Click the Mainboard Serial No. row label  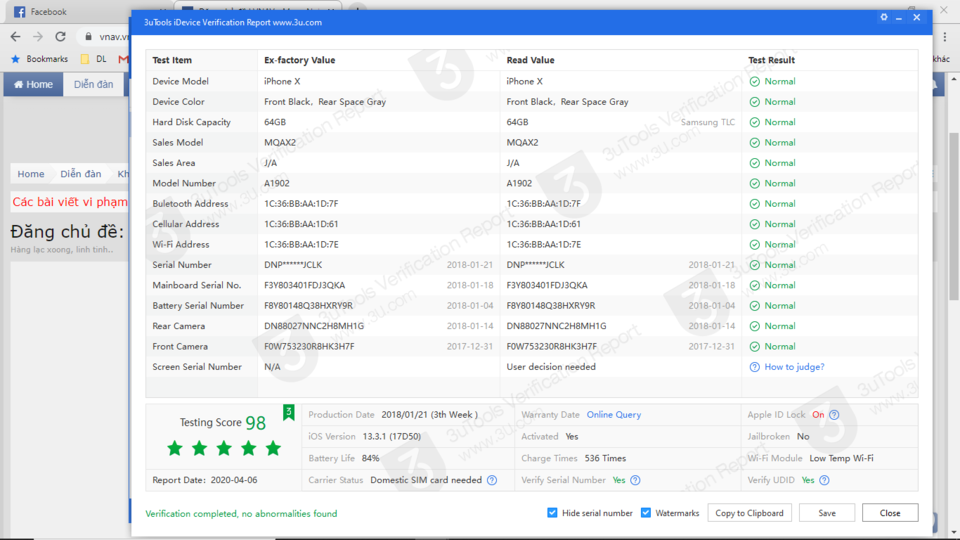point(197,285)
